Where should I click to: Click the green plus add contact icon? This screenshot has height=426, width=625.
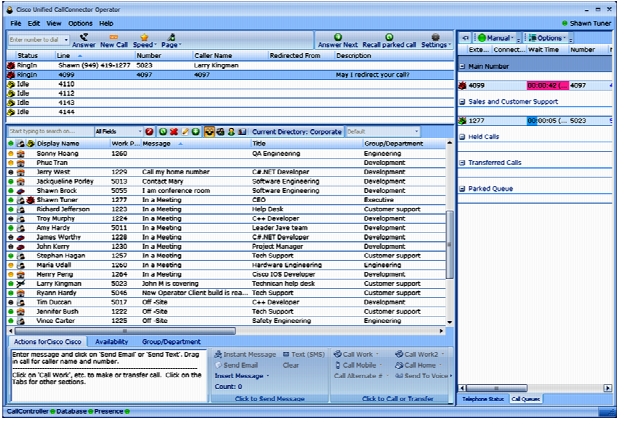pyautogui.click(x=195, y=132)
